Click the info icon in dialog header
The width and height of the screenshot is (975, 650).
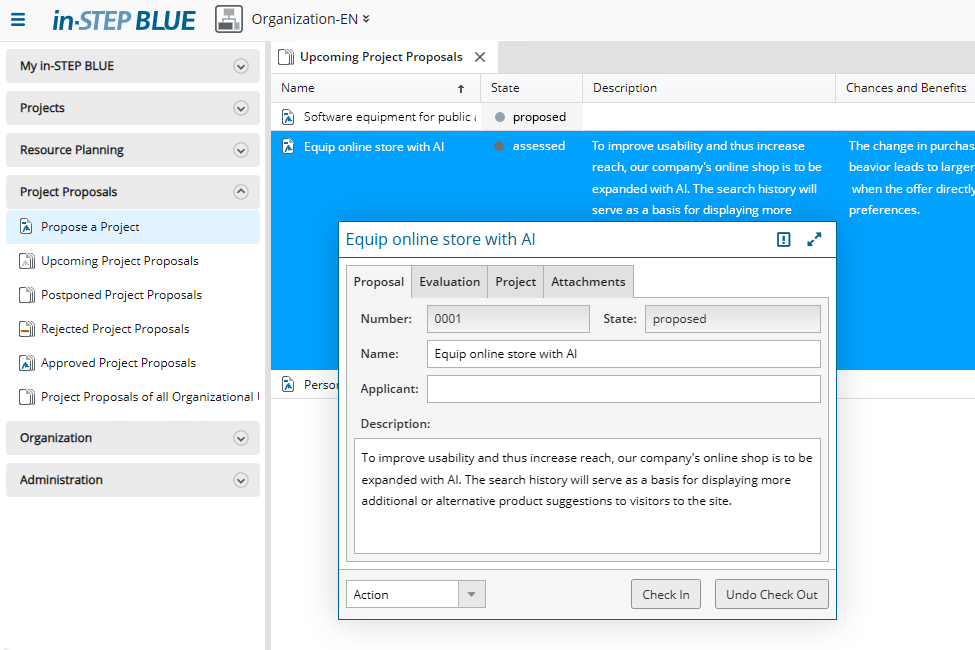tap(784, 240)
